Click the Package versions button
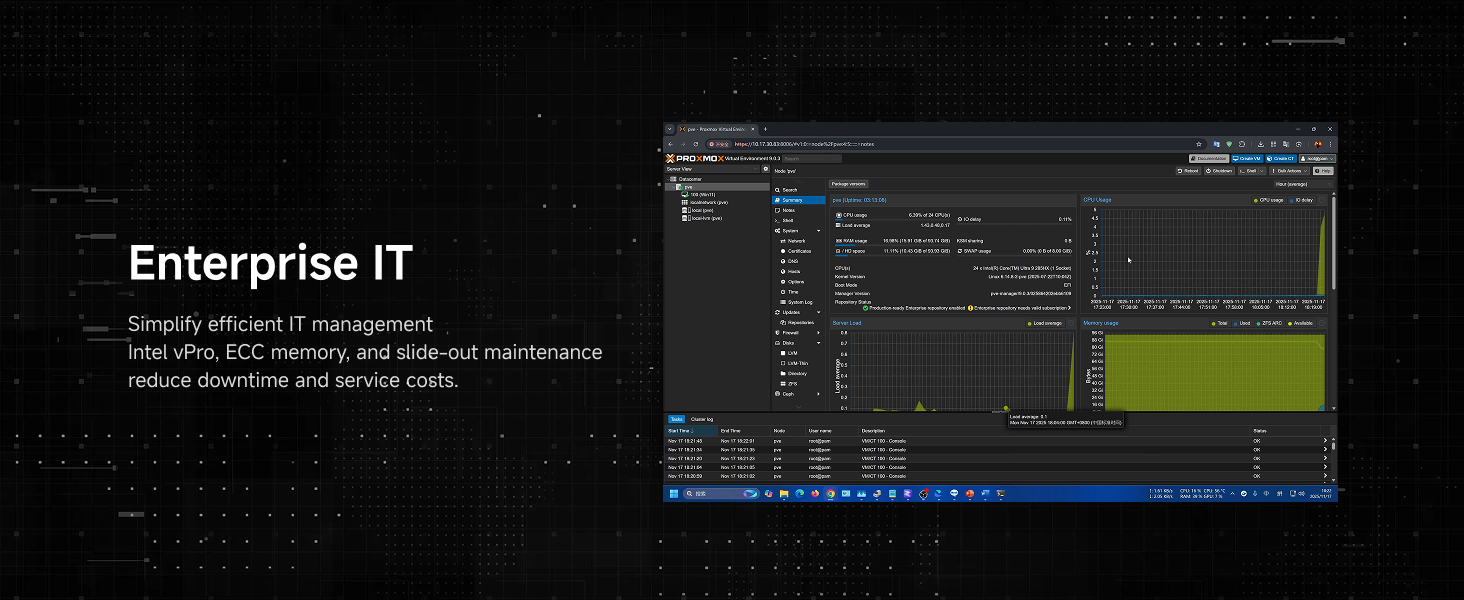The width and height of the screenshot is (1464, 600). pos(849,184)
